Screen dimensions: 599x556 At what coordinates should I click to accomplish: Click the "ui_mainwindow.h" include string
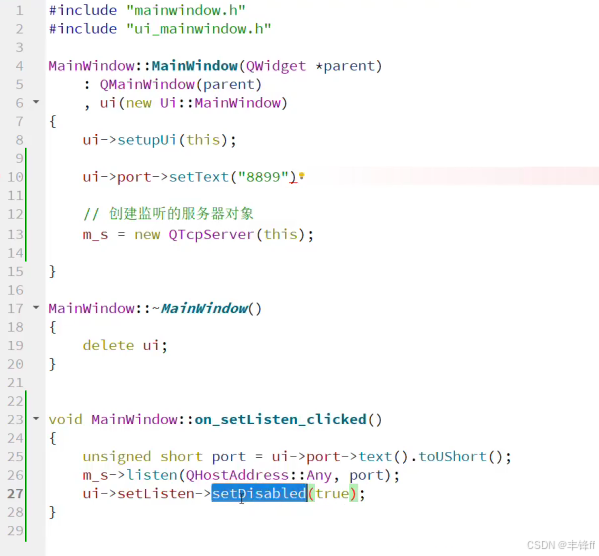coord(199,29)
